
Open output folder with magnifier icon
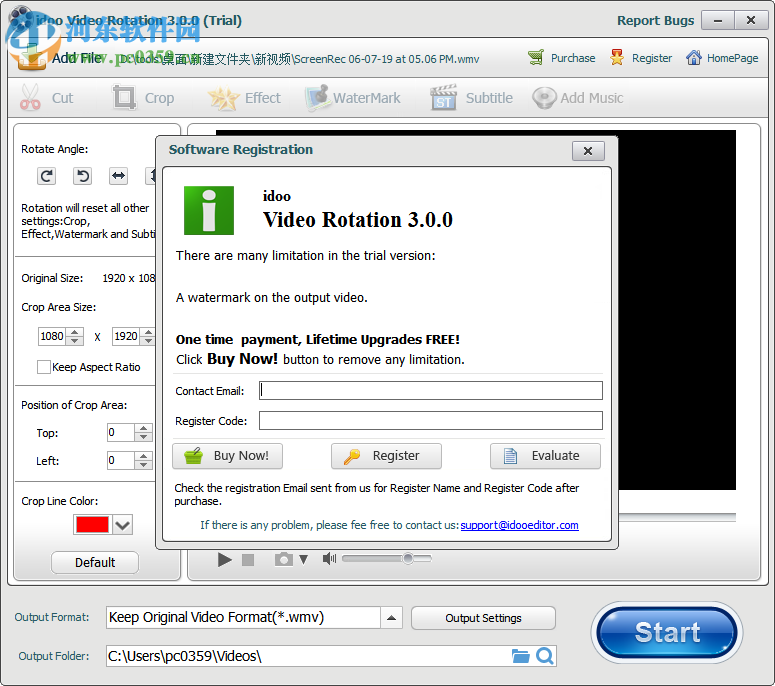tap(545, 656)
